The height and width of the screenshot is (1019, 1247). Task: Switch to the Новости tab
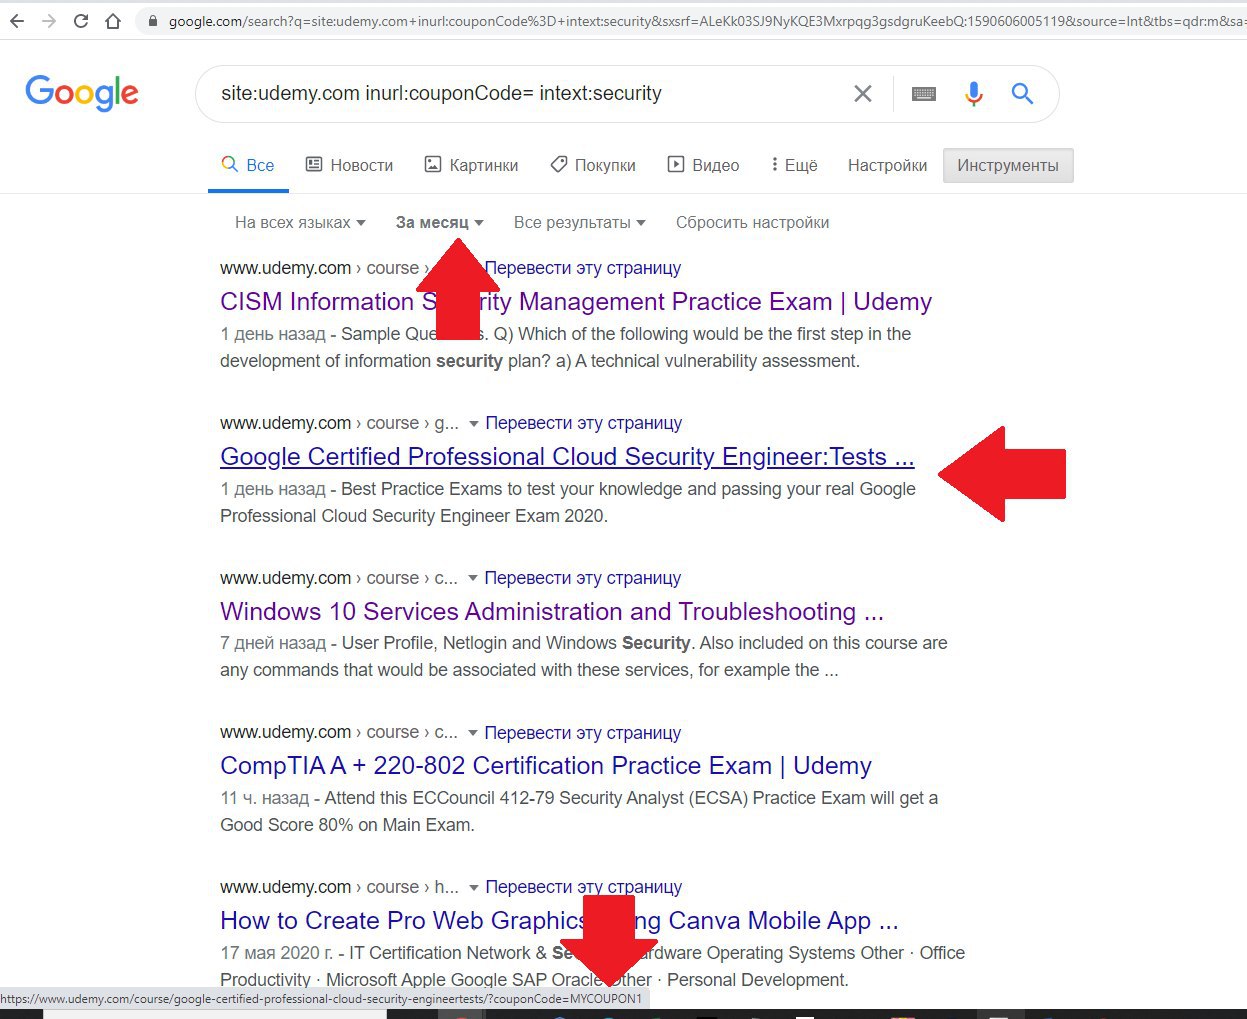point(349,165)
